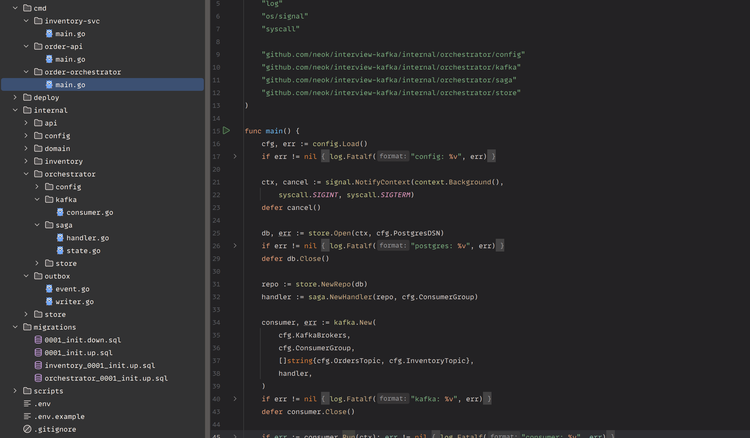The height and width of the screenshot is (438, 750).
Task: Collapse the order-orchestrator folder chevron
Action: (26, 72)
